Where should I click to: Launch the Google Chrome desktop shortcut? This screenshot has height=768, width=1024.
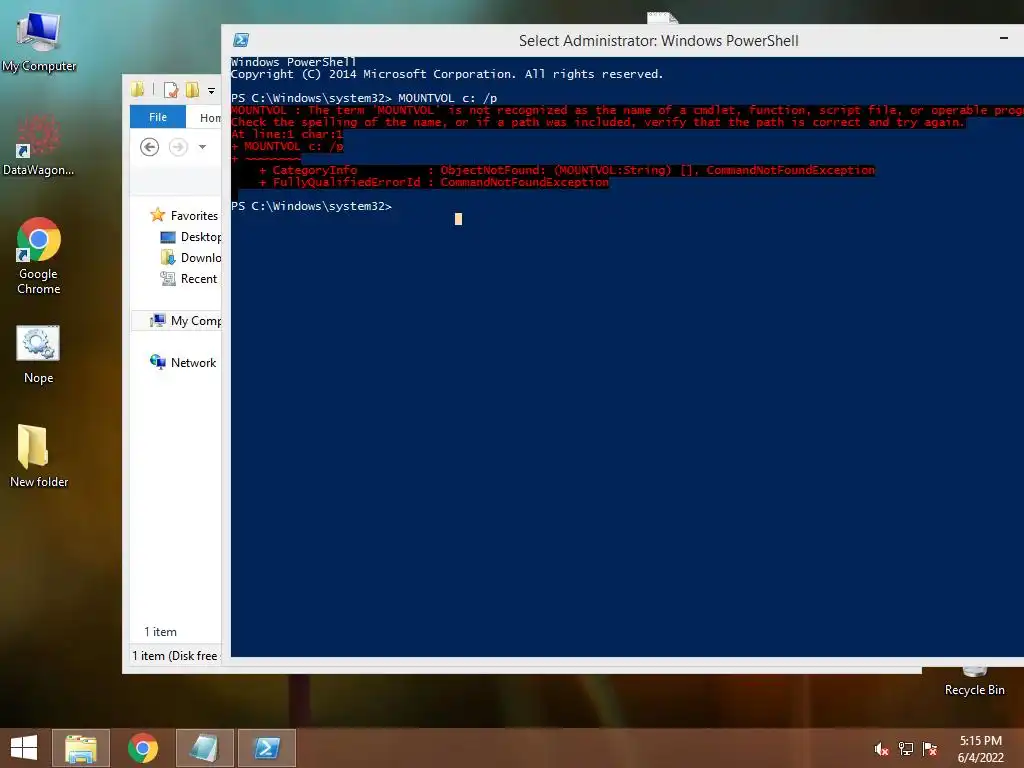pos(39,255)
